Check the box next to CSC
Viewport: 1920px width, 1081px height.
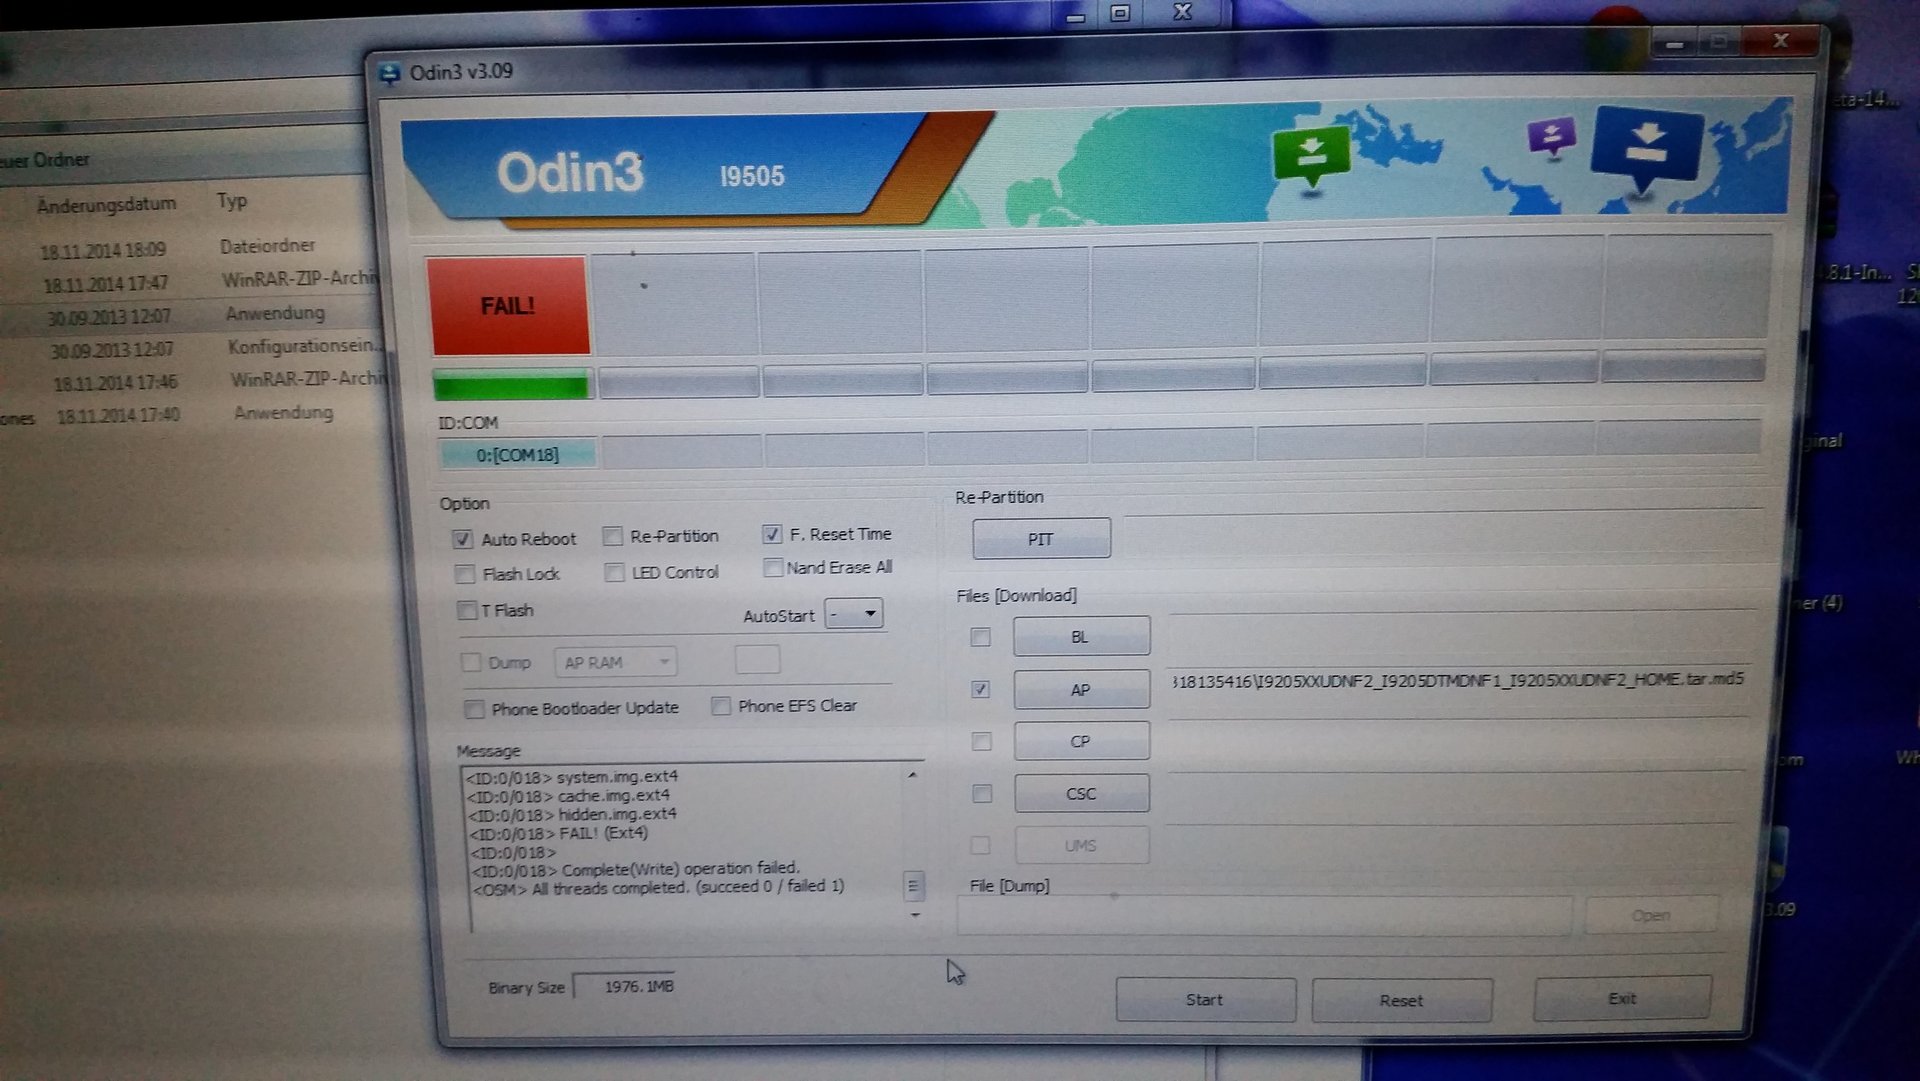[x=983, y=794]
